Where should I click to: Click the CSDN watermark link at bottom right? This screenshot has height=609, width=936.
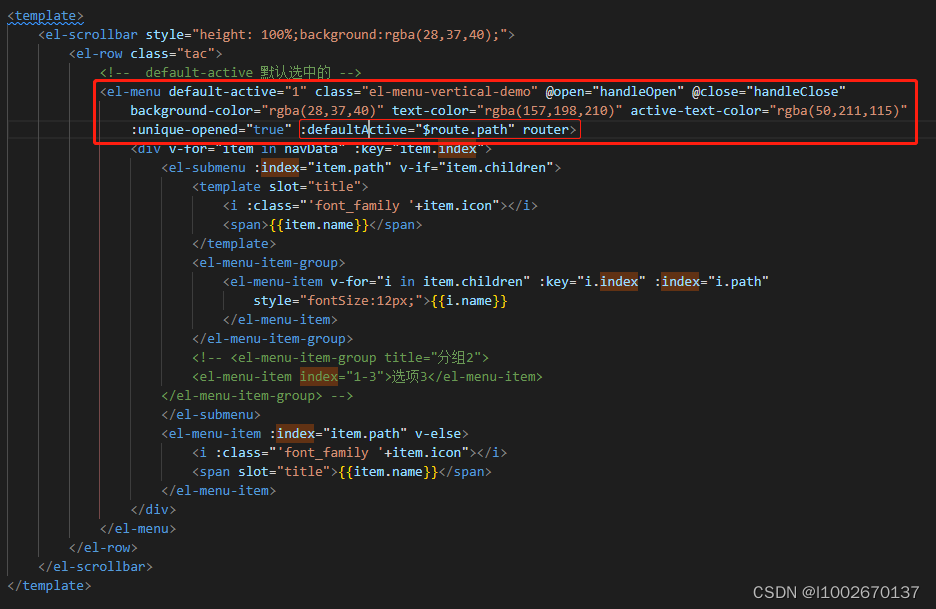(x=836, y=592)
